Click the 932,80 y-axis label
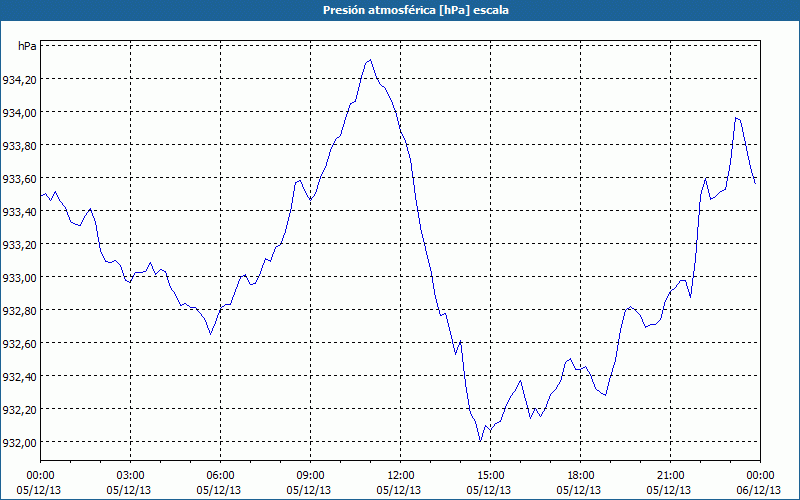 coord(19,310)
